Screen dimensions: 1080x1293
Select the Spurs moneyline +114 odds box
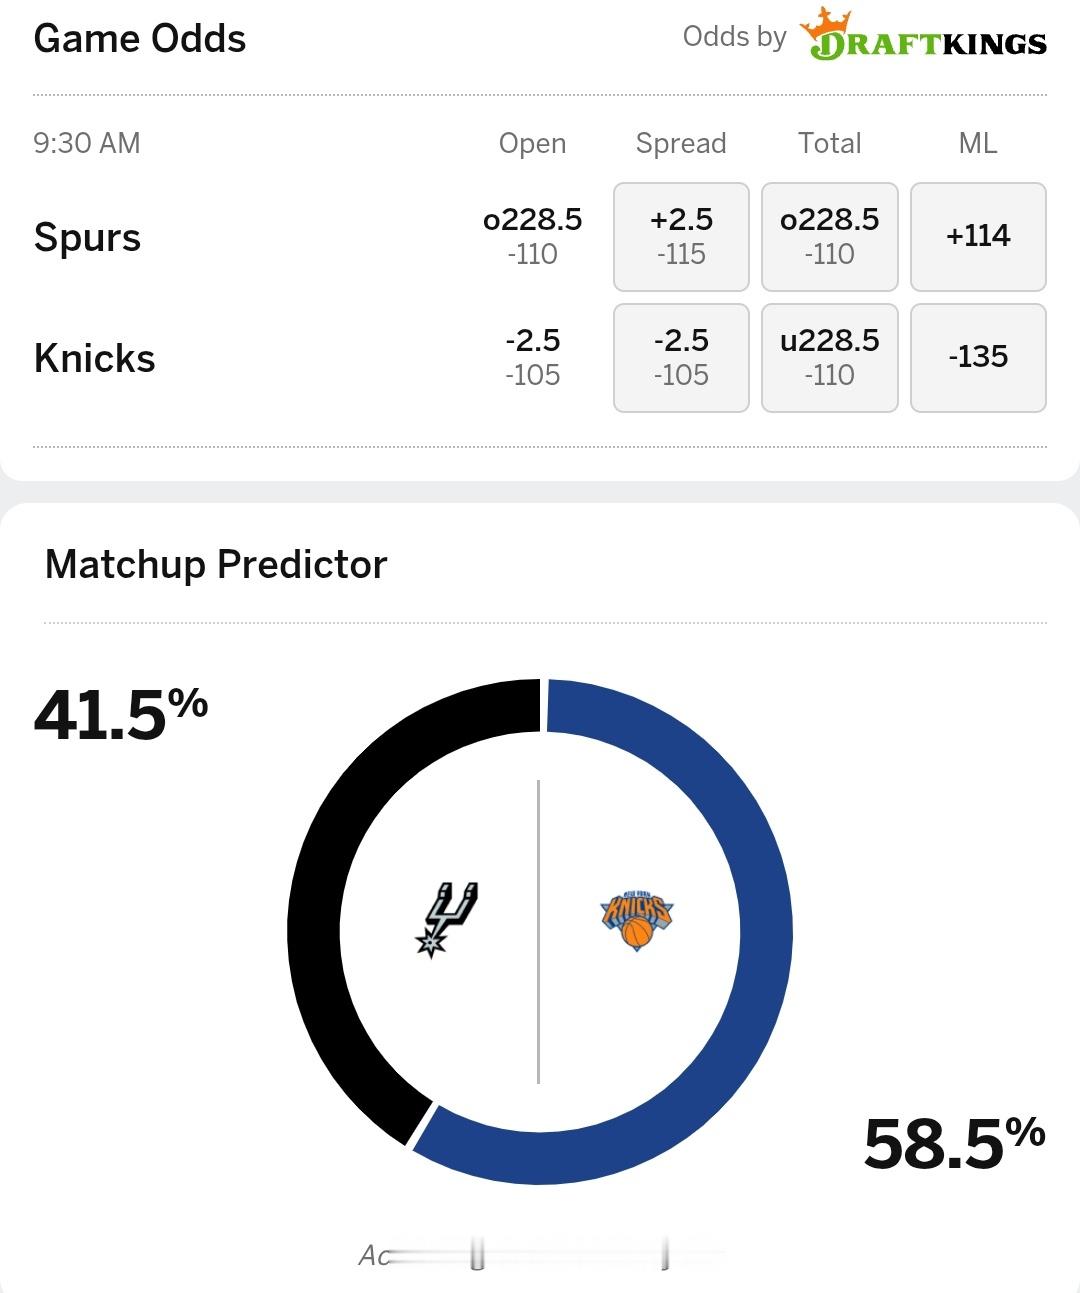click(x=978, y=237)
